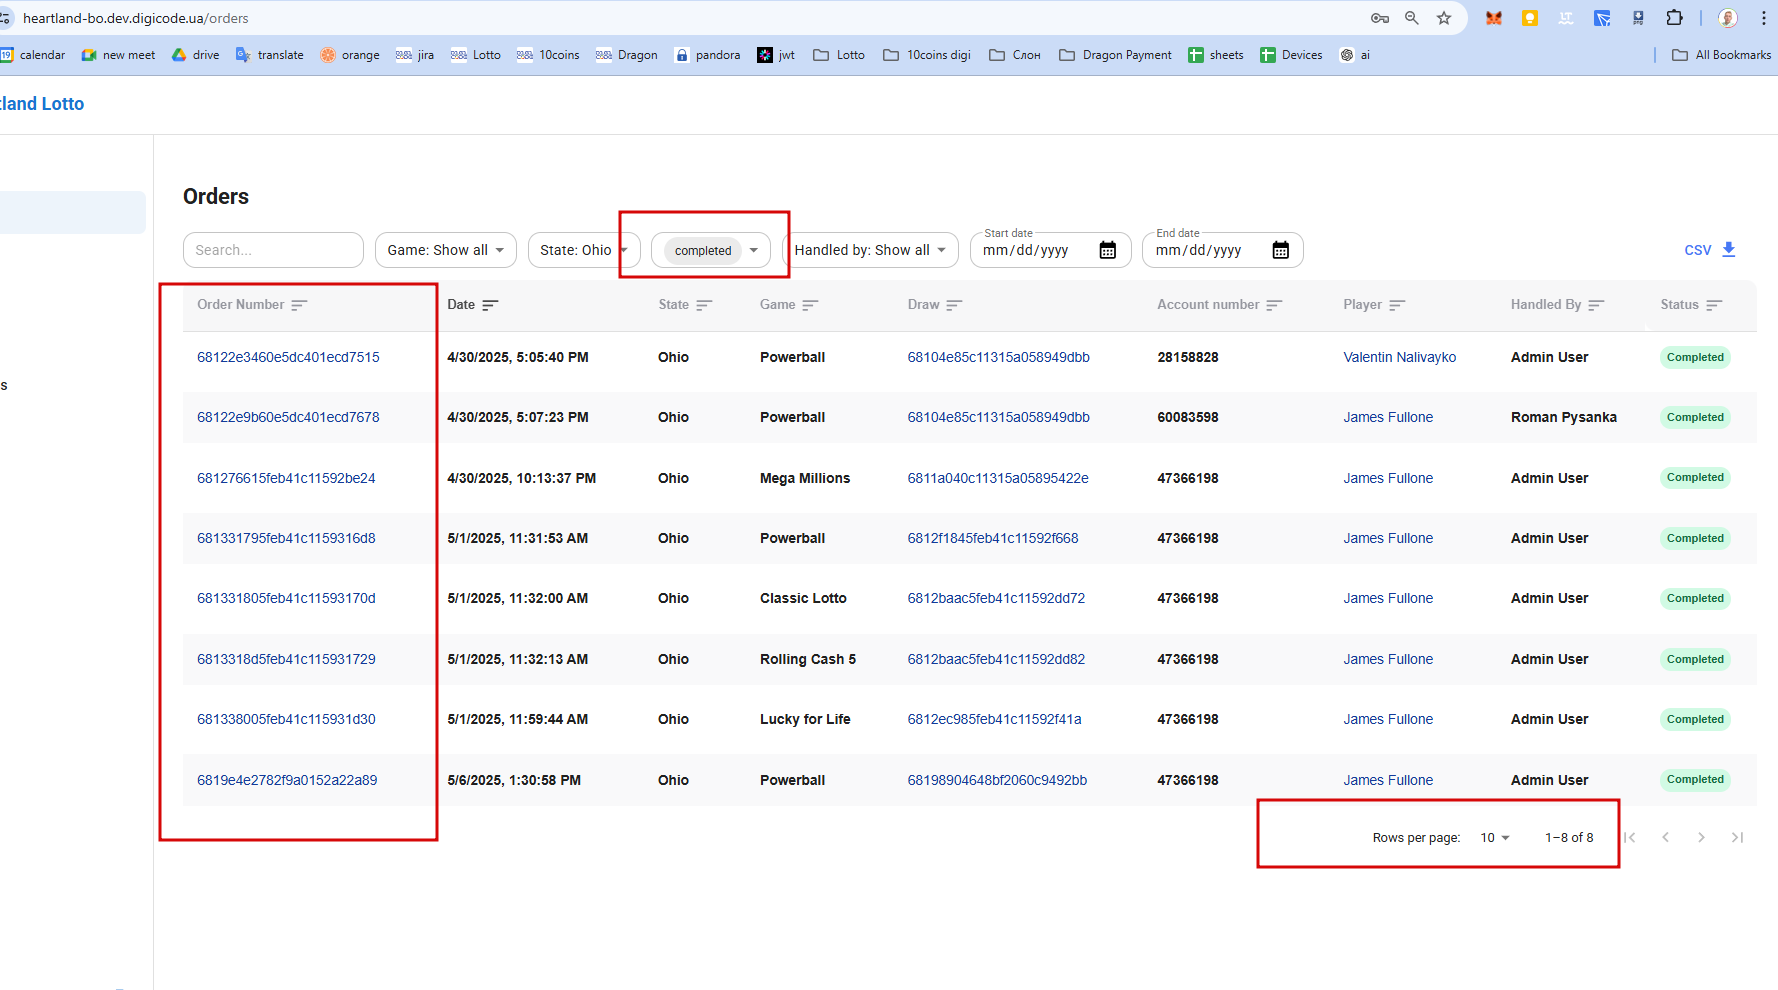The height and width of the screenshot is (990, 1778).
Task: Open the Handled by: Show all dropdown
Action: tap(870, 250)
